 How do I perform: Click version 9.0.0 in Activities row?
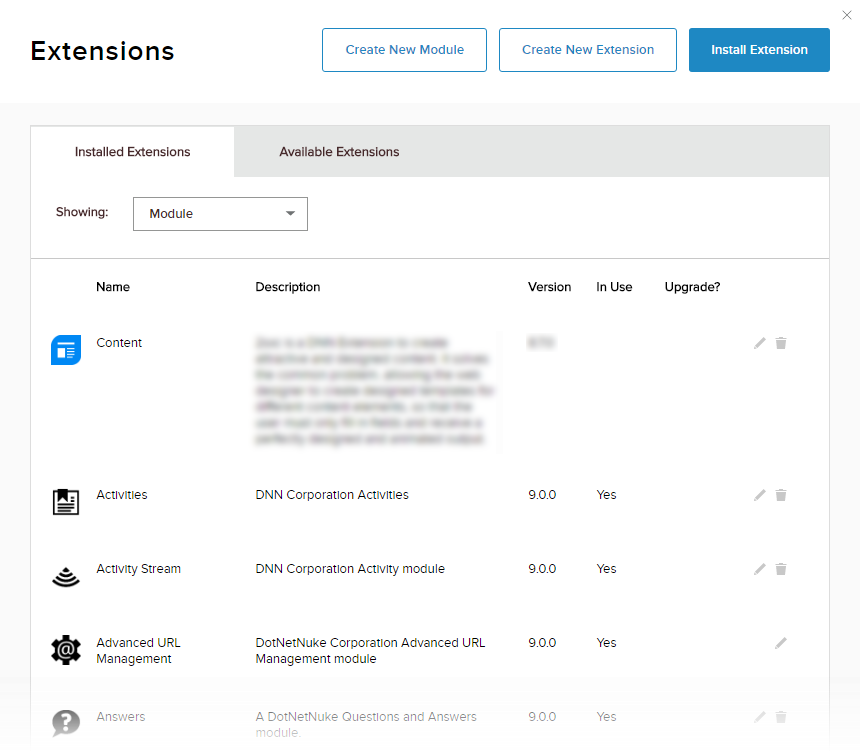pyautogui.click(x=542, y=495)
